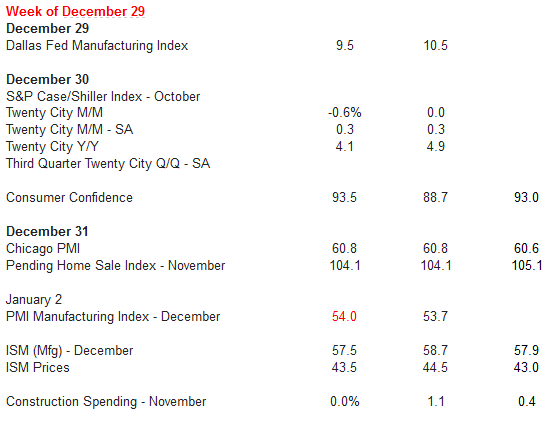
Task: Click the 44.5 ISM Prices value
Action: point(435,368)
